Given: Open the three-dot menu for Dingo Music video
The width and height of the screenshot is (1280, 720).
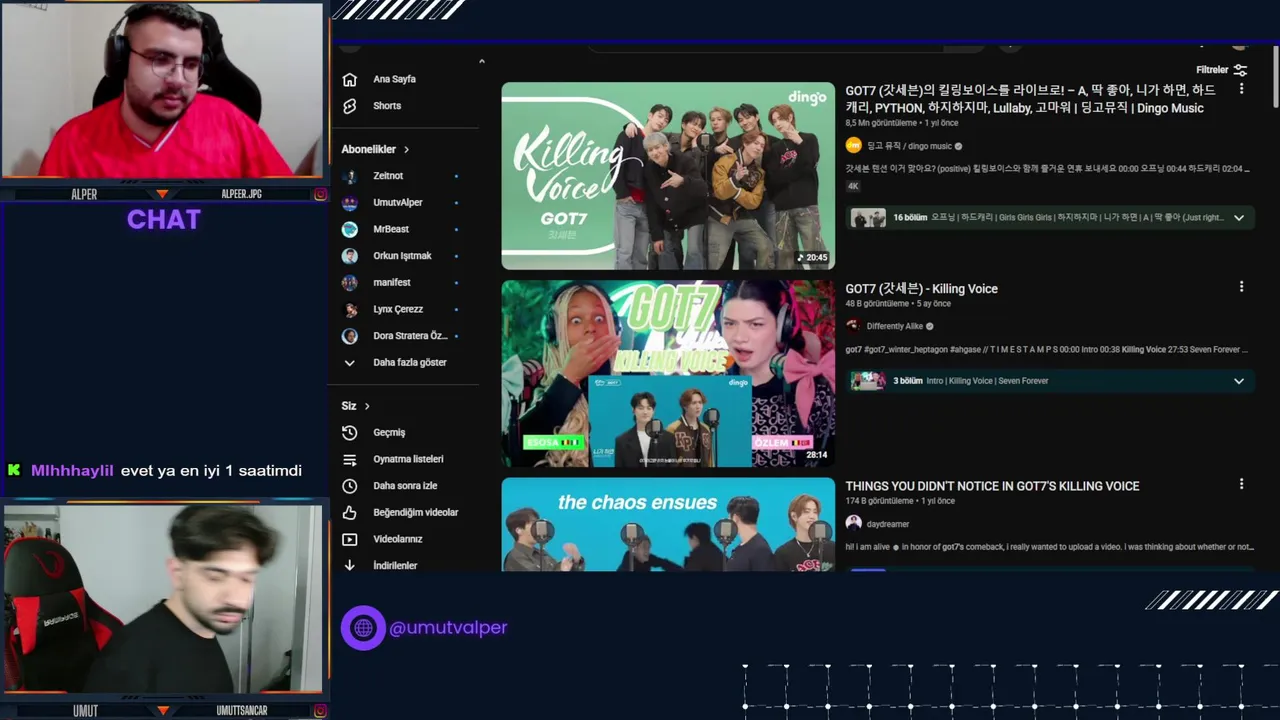Looking at the screenshot, I should [x=1241, y=89].
